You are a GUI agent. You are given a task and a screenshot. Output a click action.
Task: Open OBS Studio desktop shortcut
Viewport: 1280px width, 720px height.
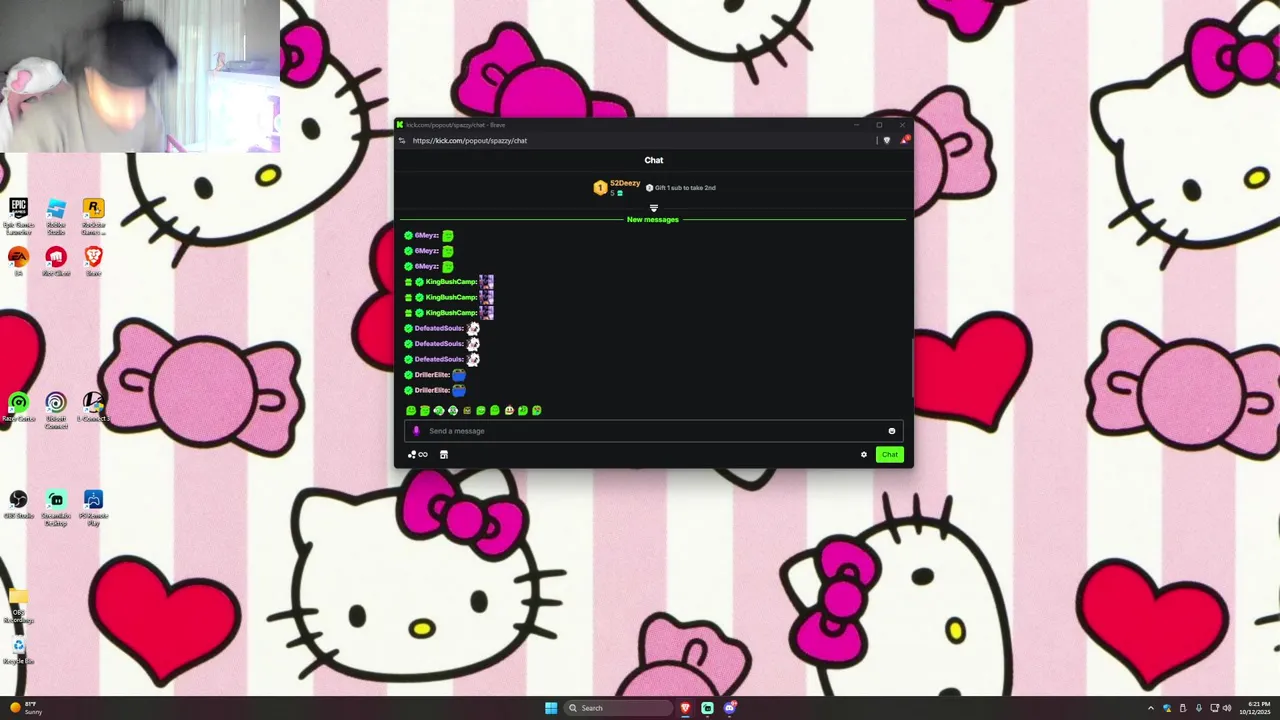[18, 505]
